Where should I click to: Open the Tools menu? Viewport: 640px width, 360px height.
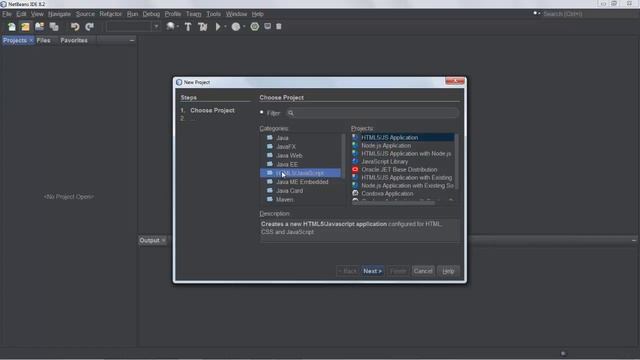coord(213,14)
